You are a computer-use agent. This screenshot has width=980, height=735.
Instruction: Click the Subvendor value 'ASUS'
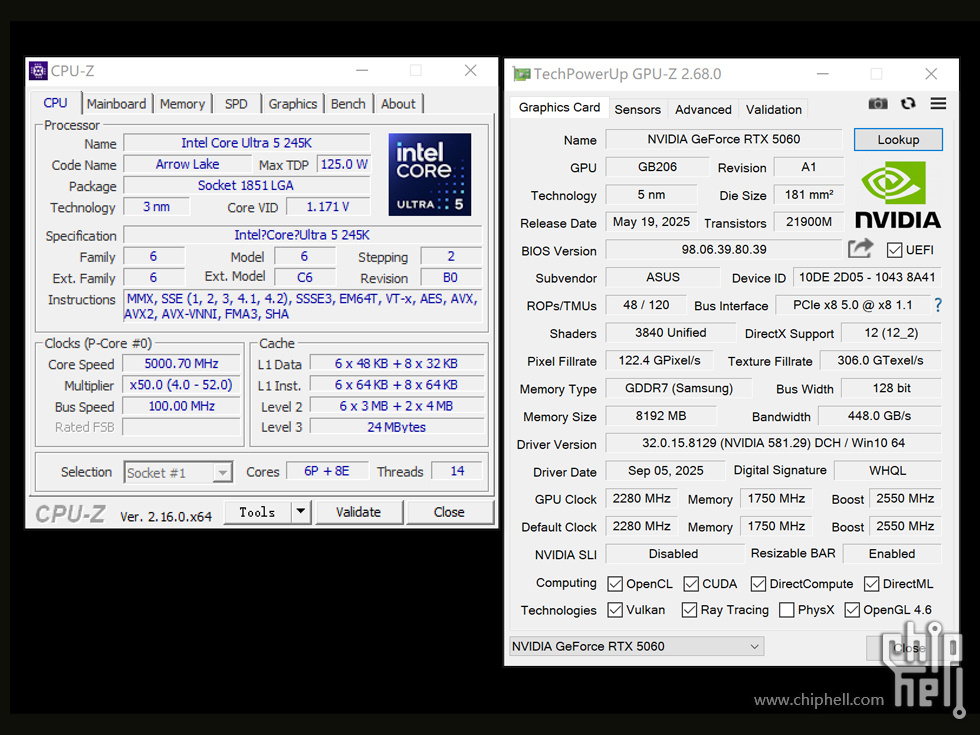tap(663, 278)
